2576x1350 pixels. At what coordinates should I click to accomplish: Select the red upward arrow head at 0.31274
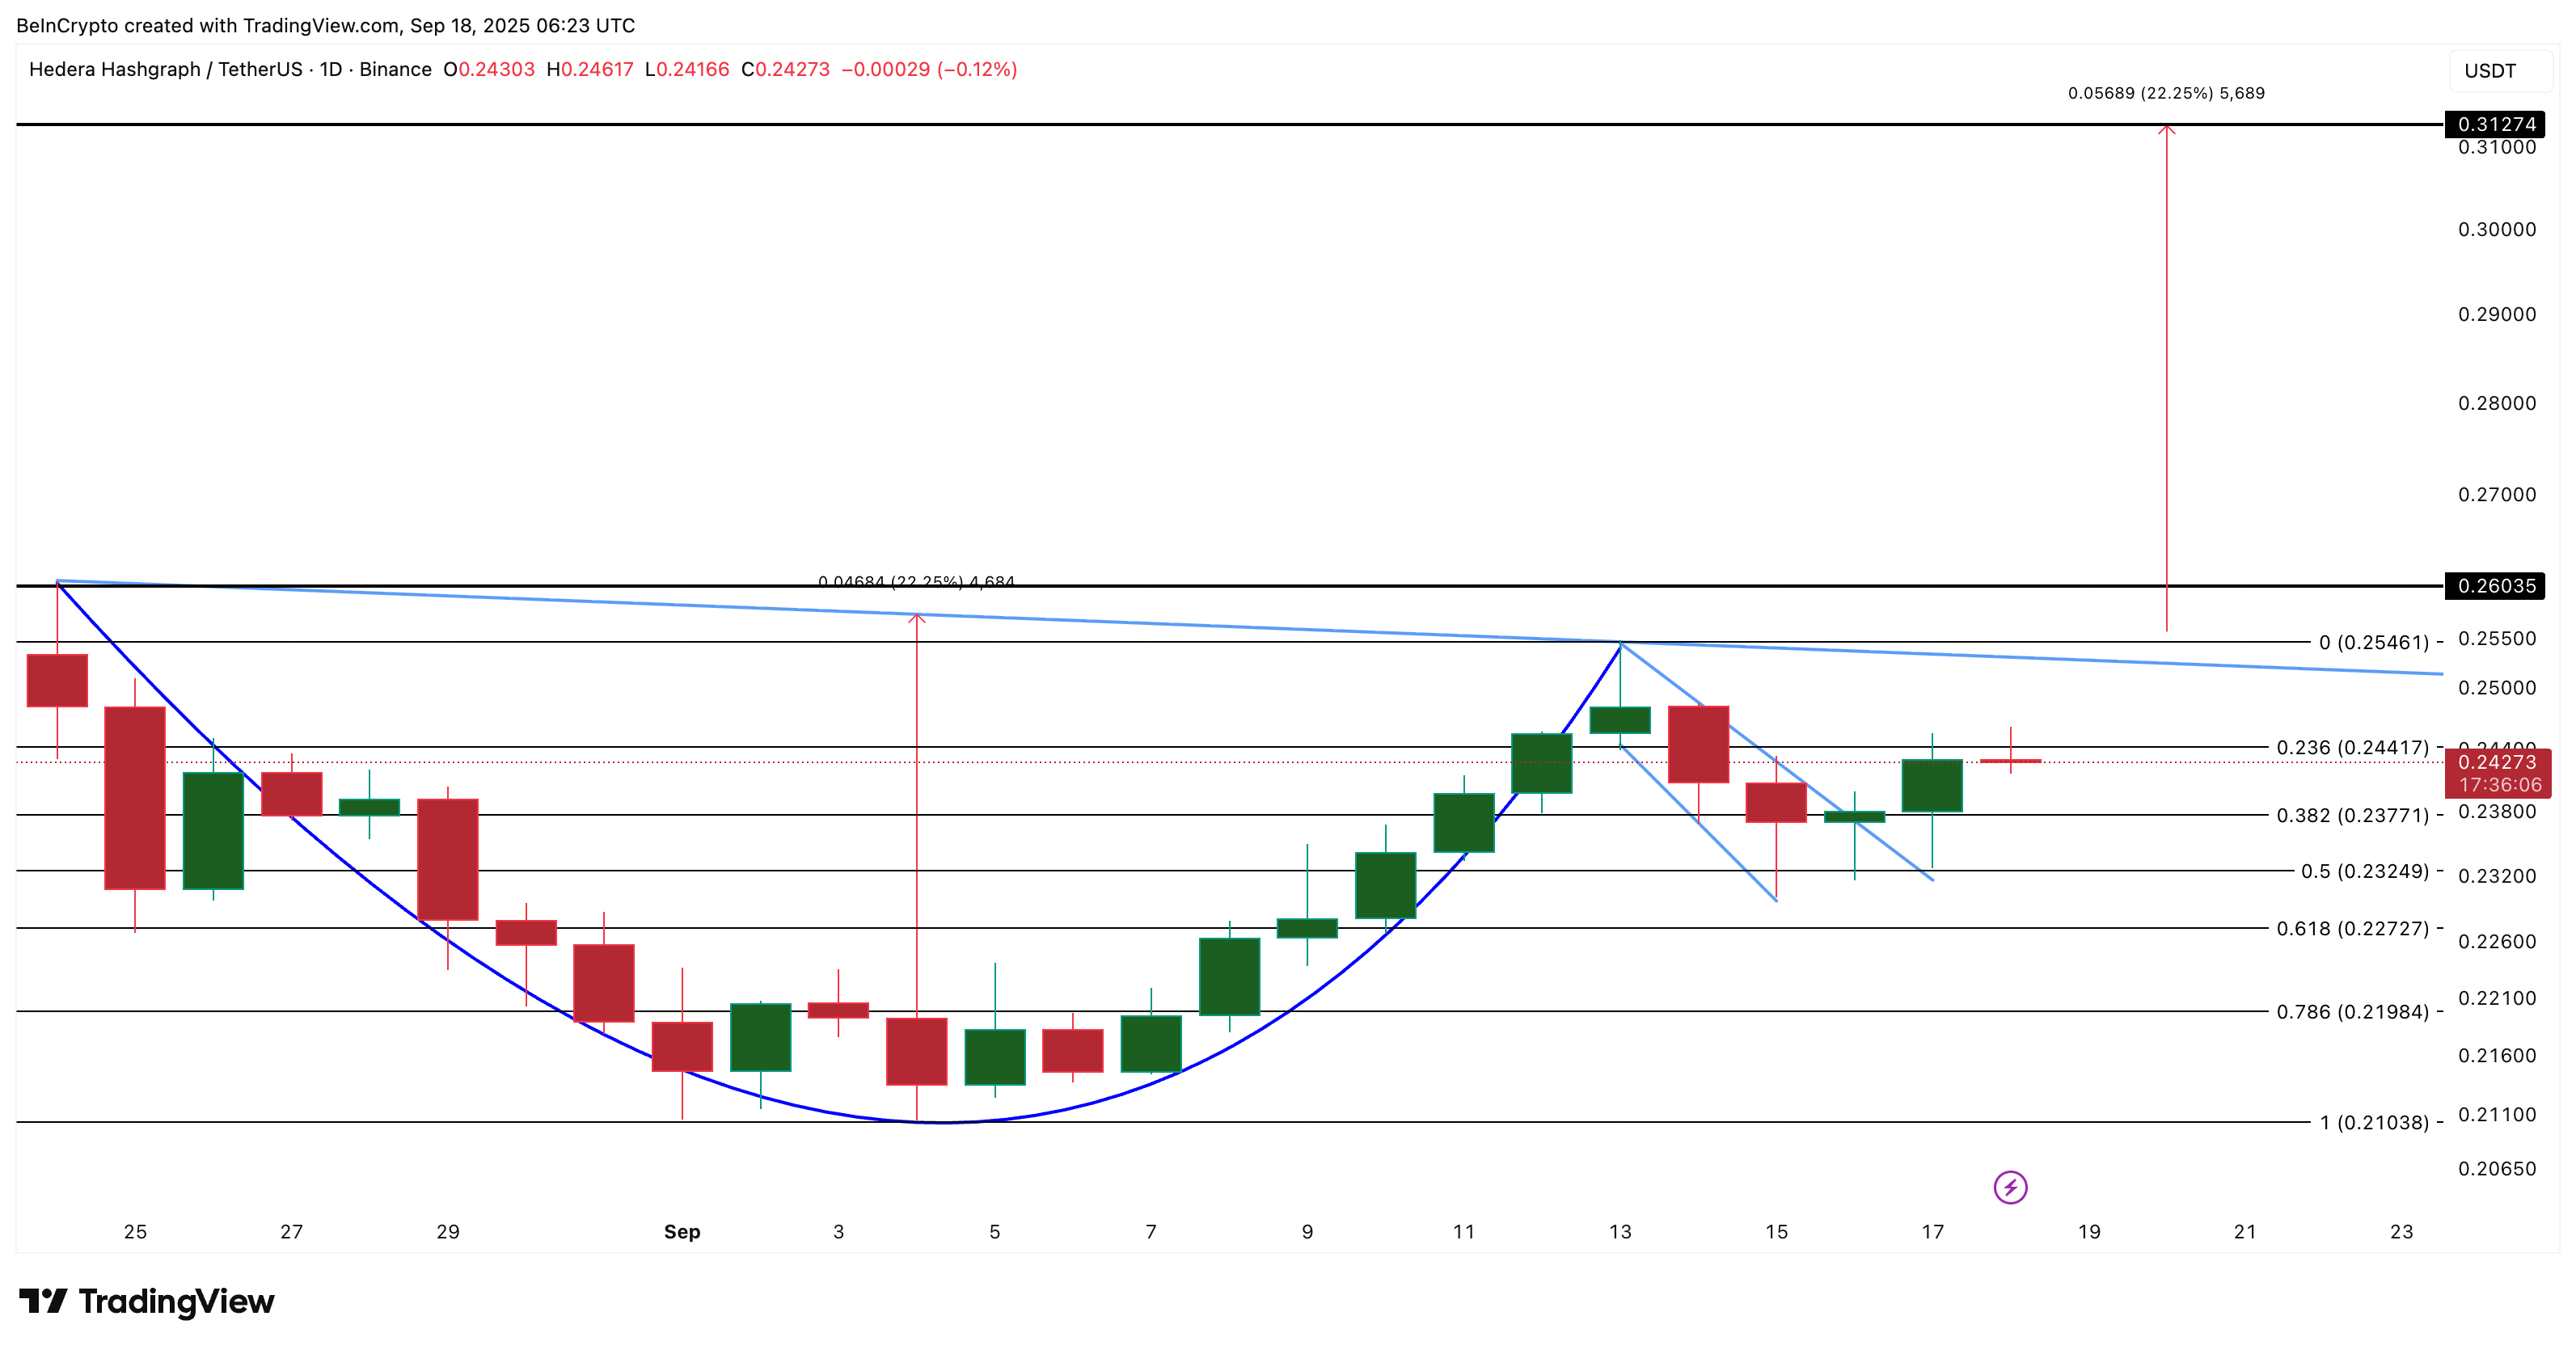pos(2166,130)
